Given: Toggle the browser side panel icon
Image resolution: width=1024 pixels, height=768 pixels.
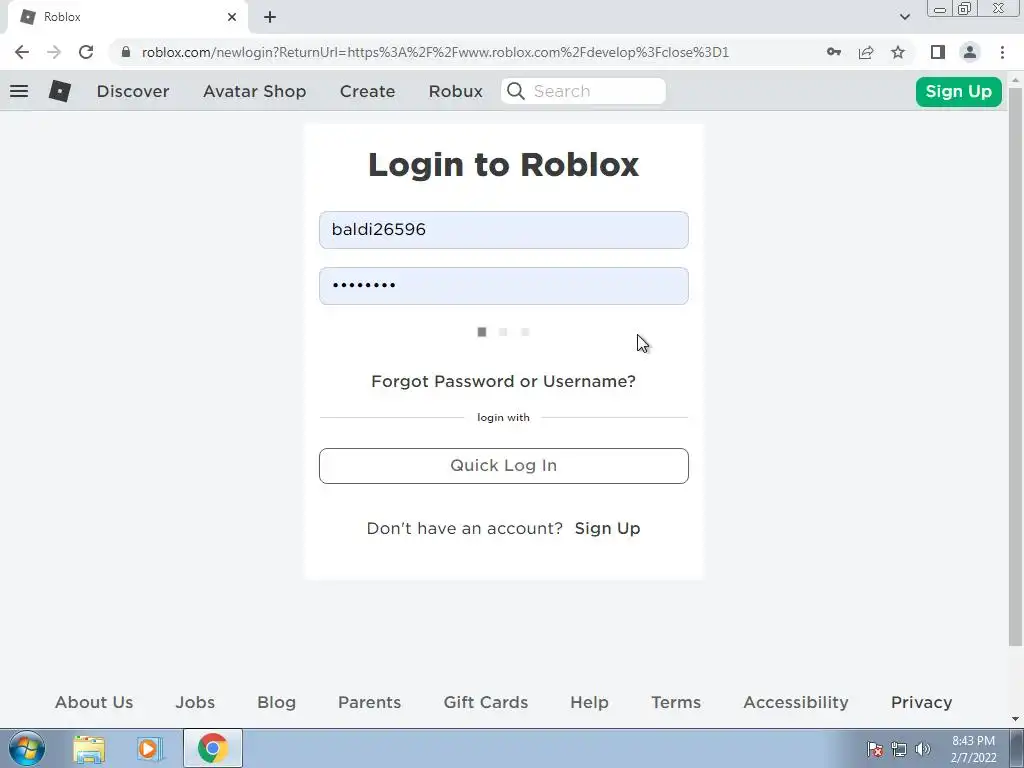Looking at the screenshot, I should coord(938,52).
